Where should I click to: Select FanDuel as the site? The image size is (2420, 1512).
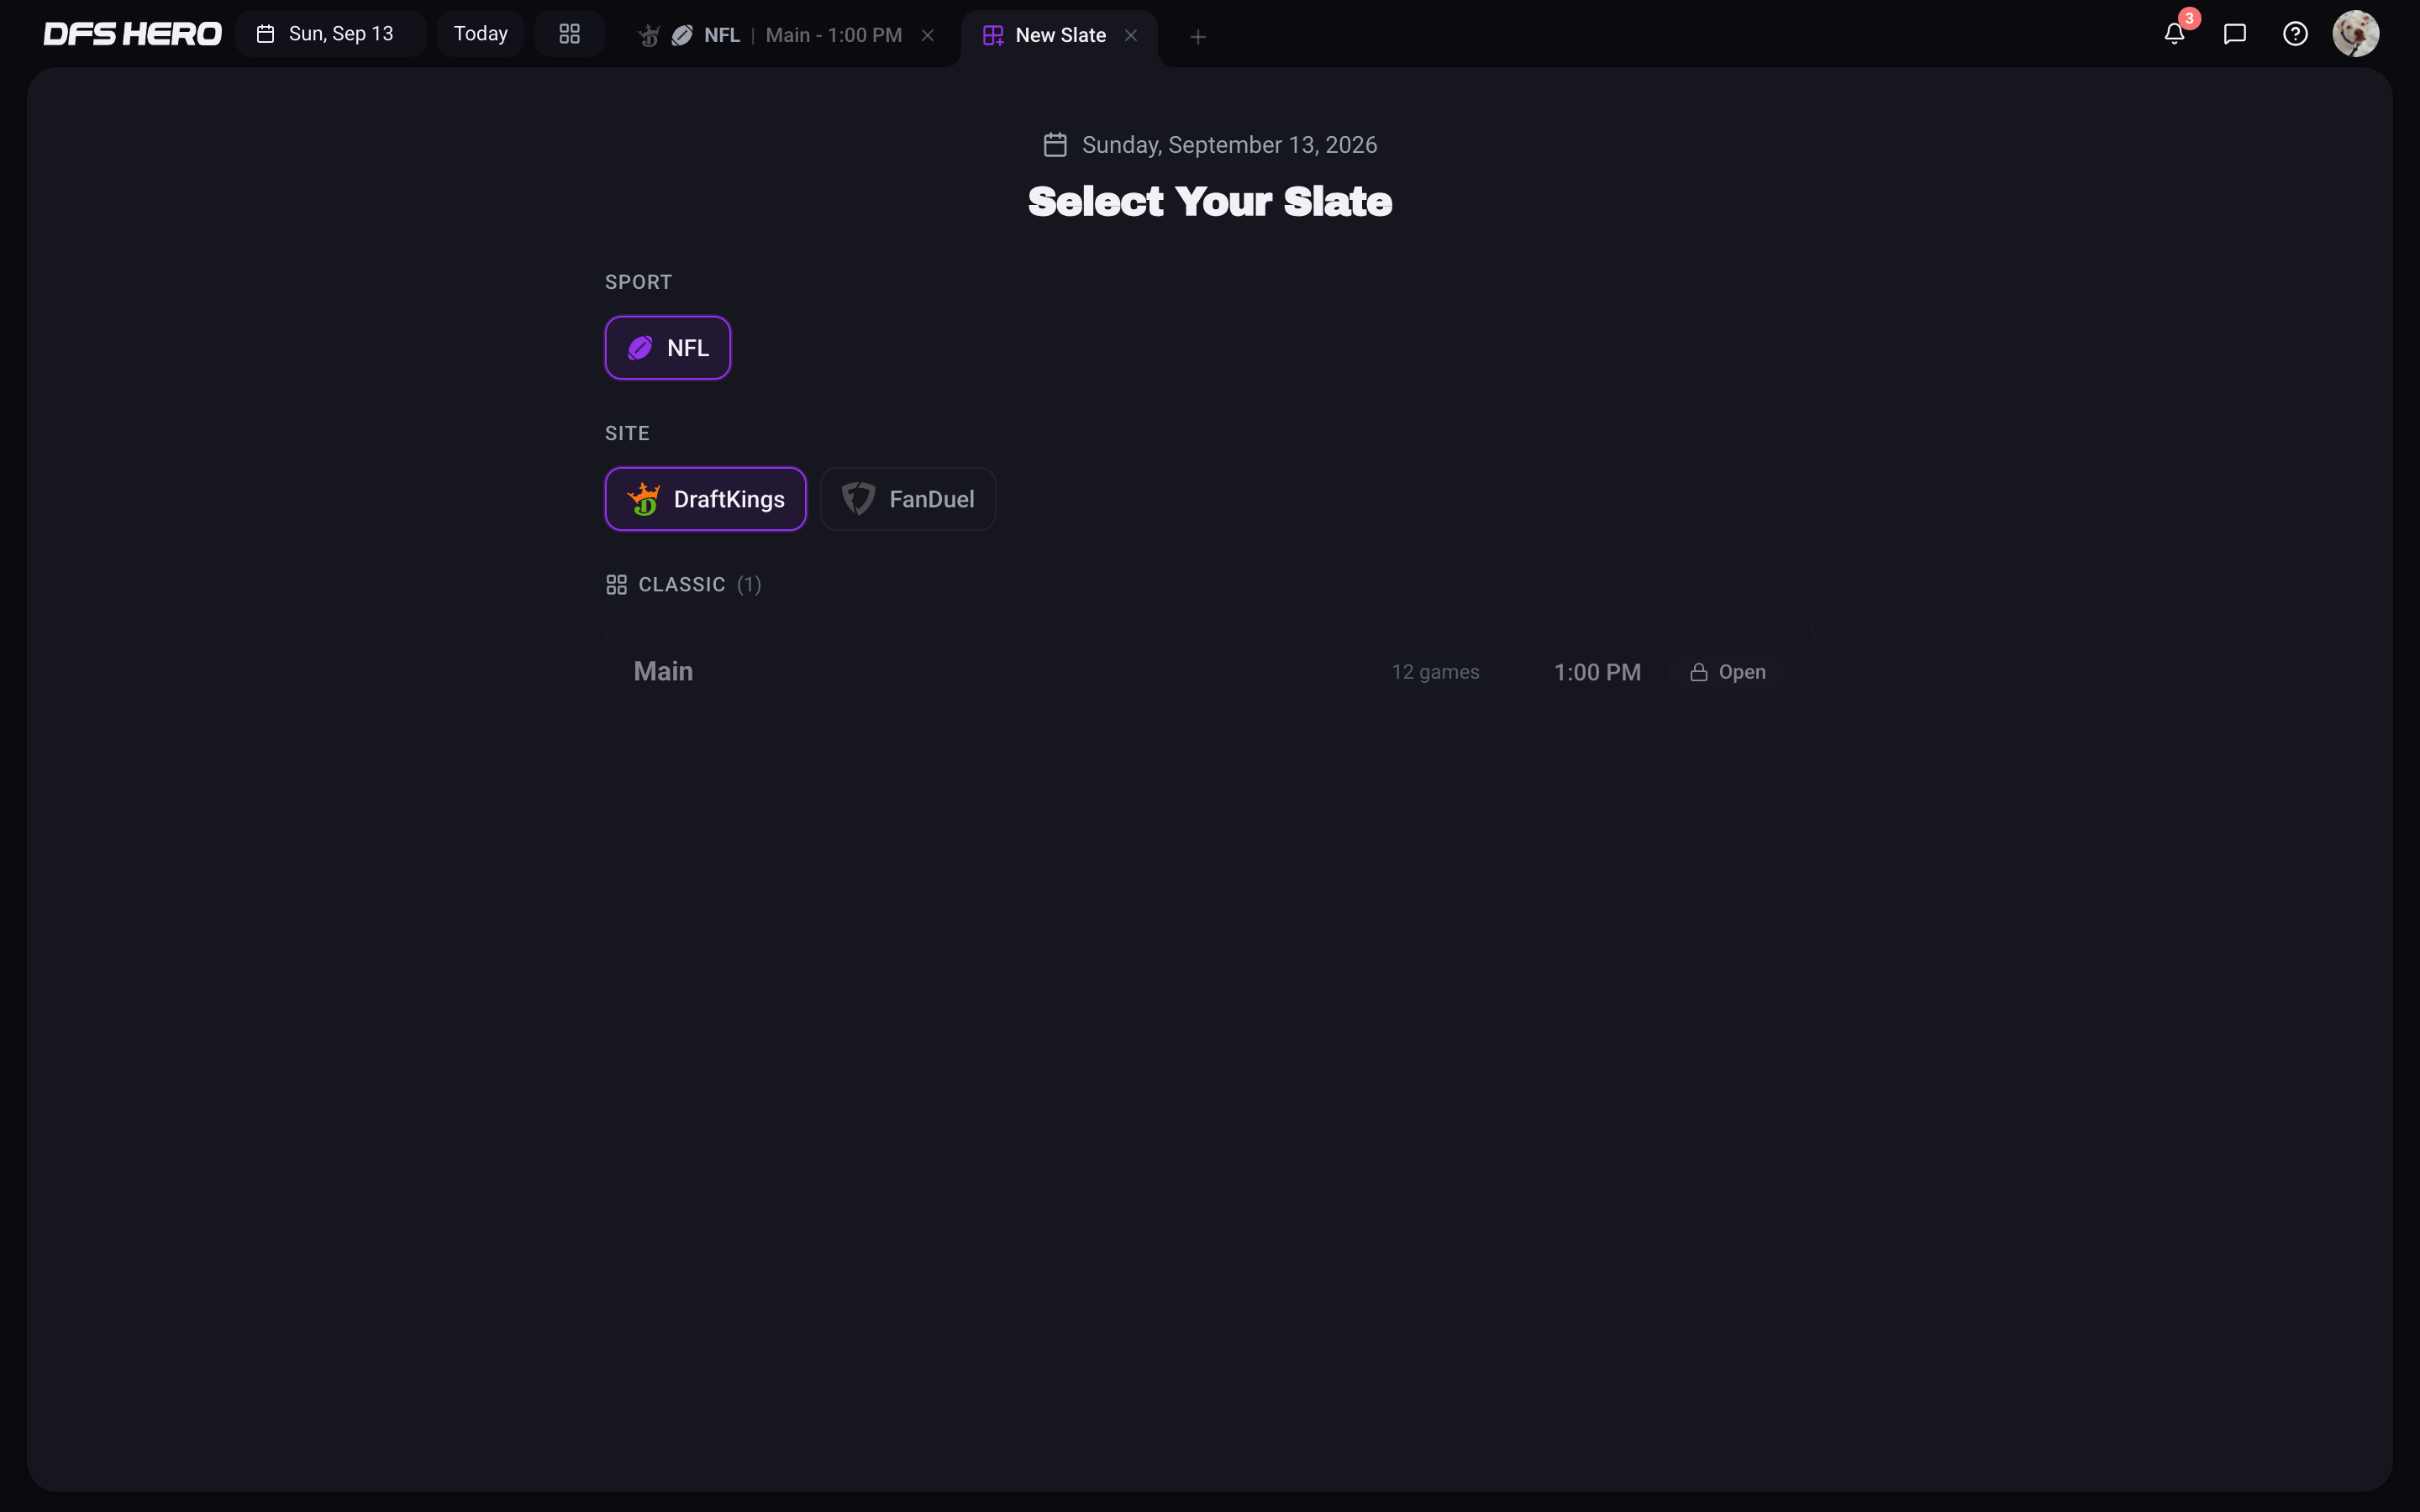click(x=907, y=499)
